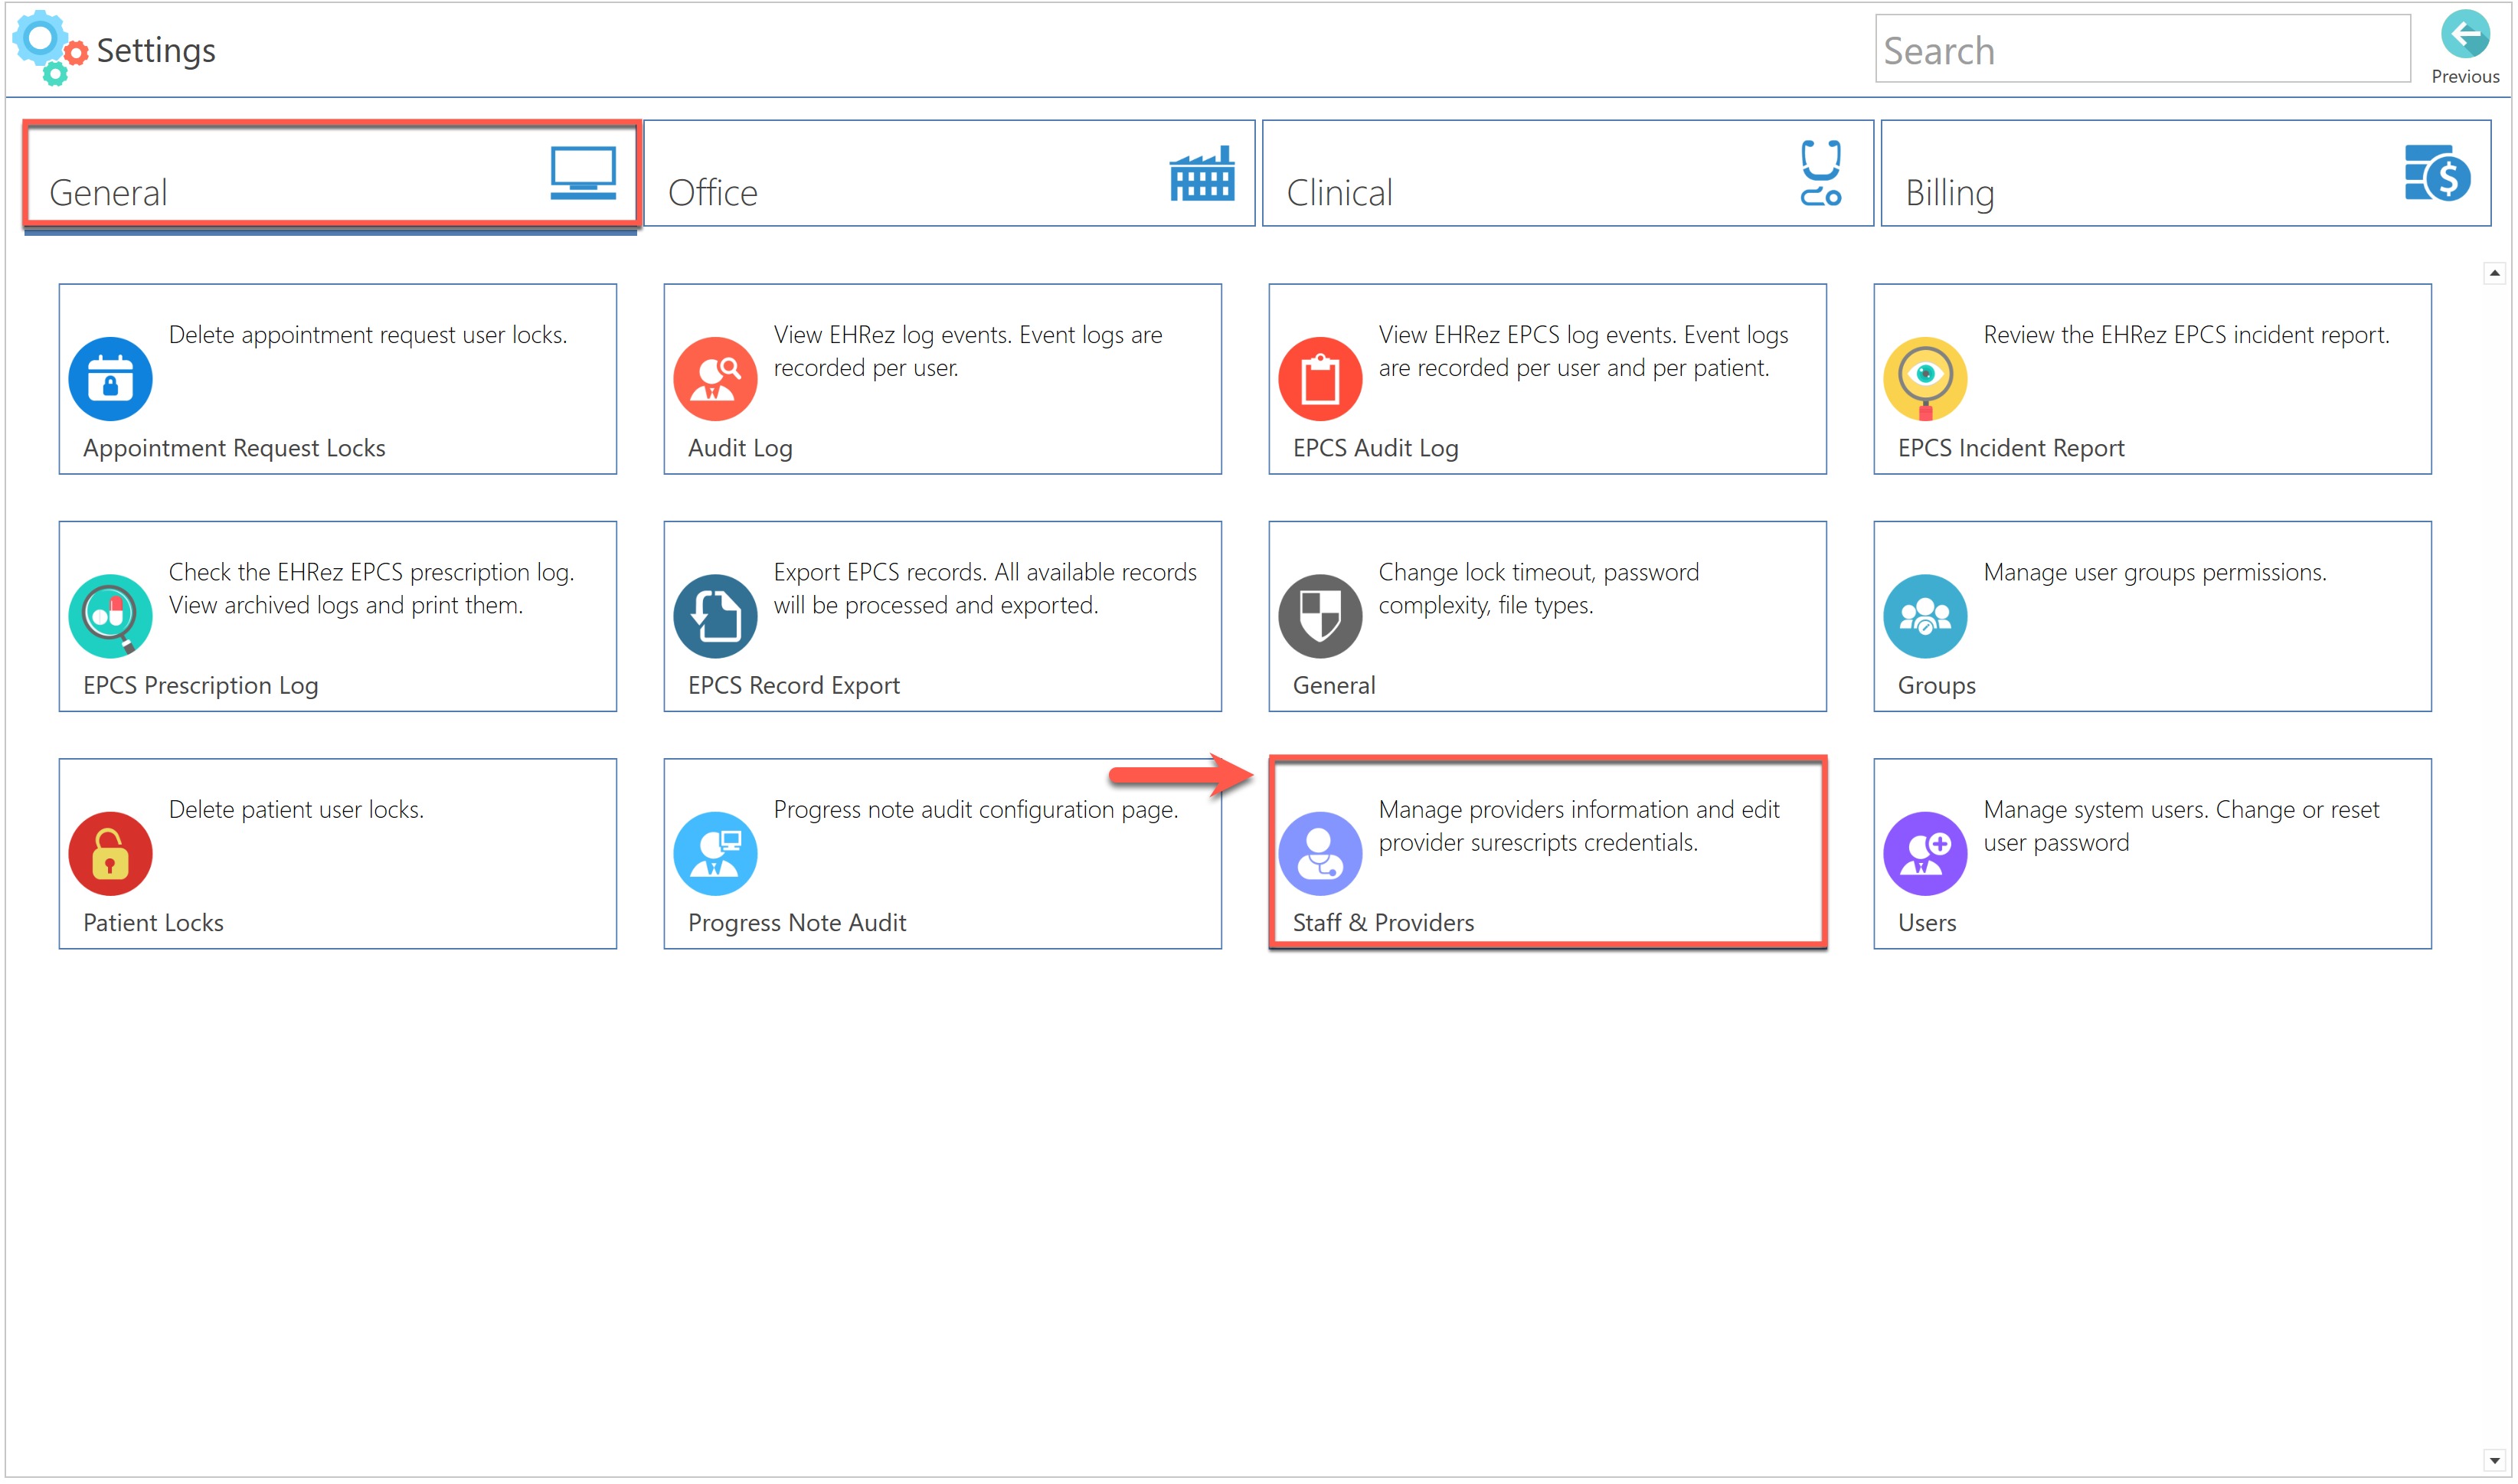Open the EPCS Incident Report label
Screen dimensions: 2518x1484
(2010, 448)
